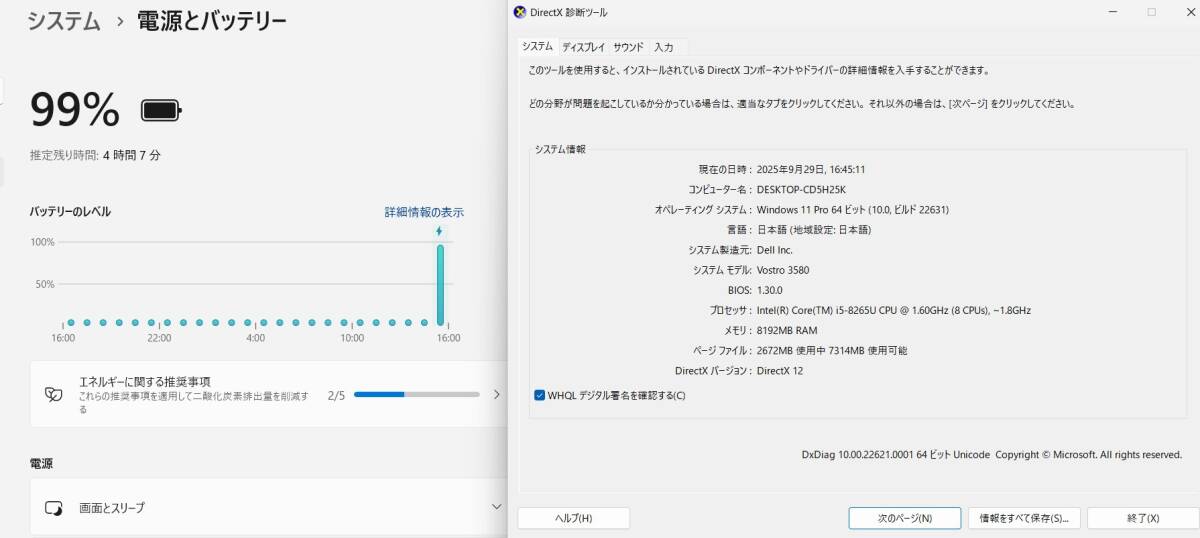Image resolution: width=1200 pixels, height=538 pixels.
Task: Click the 2/5 energy recommendations progress bar
Action: pos(417,395)
